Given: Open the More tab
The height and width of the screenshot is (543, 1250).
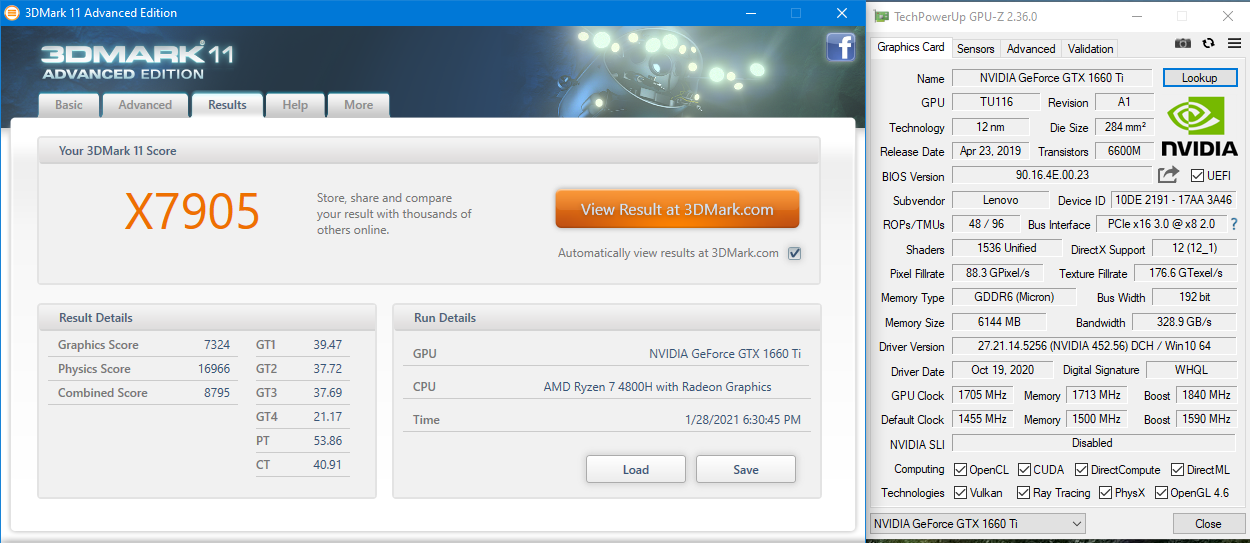Looking at the screenshot, I should [x=358, y=105].
